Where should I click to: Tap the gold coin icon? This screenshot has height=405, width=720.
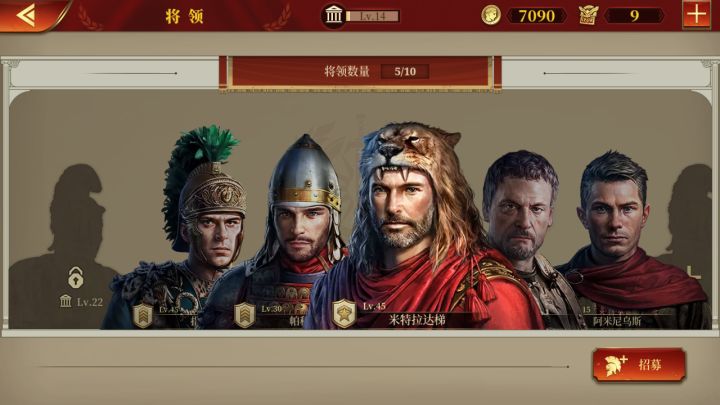[490, 15]
